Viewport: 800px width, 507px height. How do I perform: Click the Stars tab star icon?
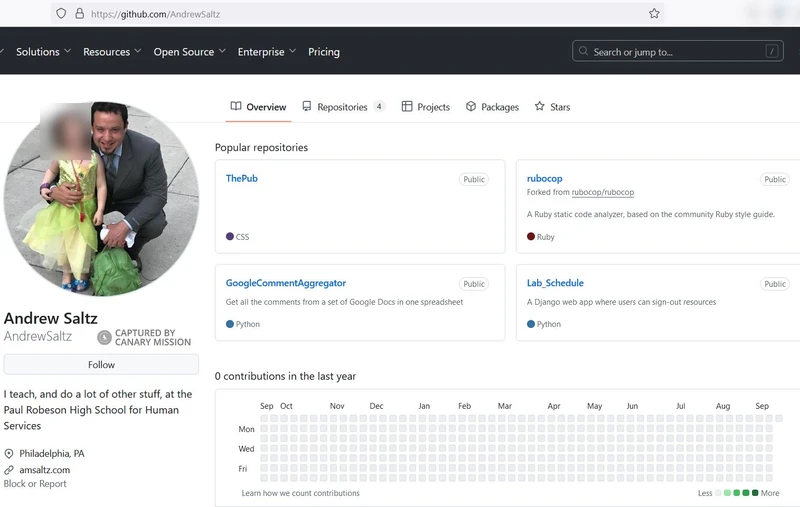540,107
